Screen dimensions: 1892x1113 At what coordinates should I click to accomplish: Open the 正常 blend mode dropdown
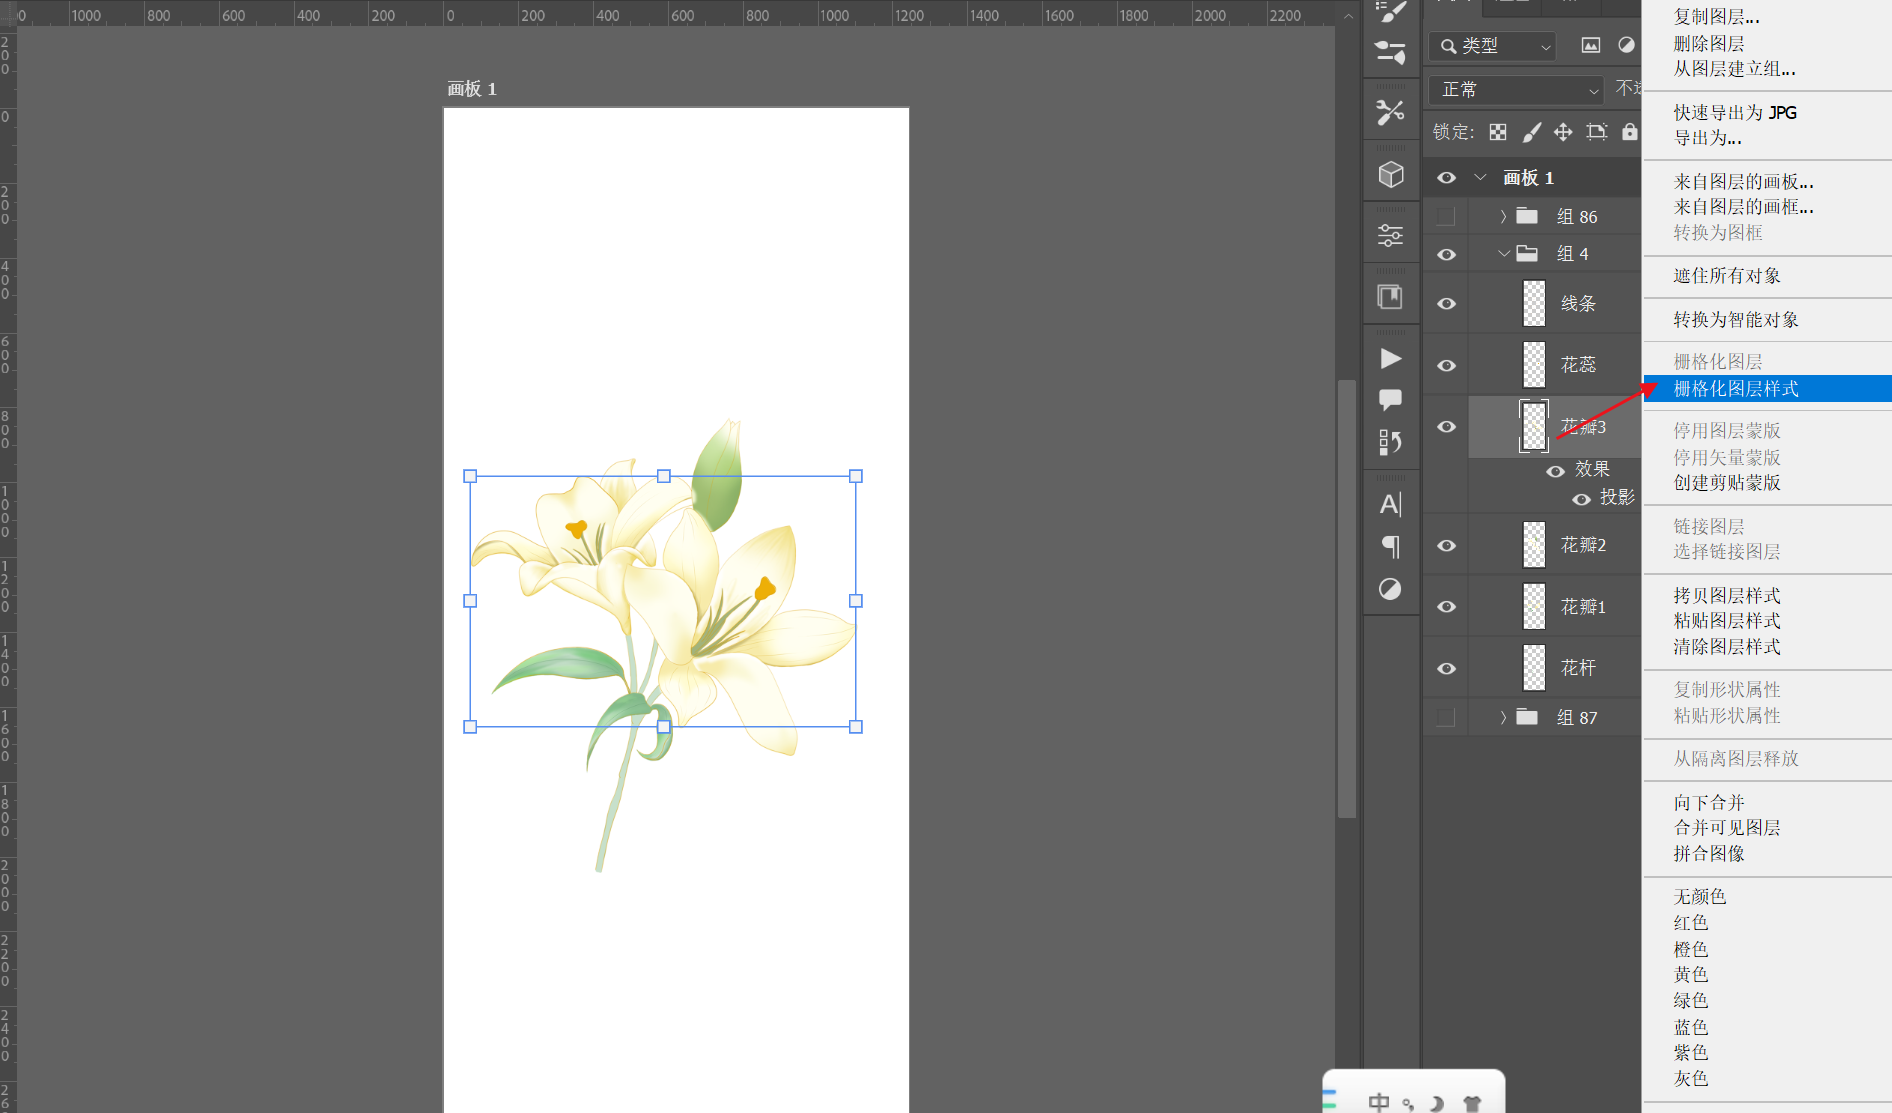point(1516,90)
